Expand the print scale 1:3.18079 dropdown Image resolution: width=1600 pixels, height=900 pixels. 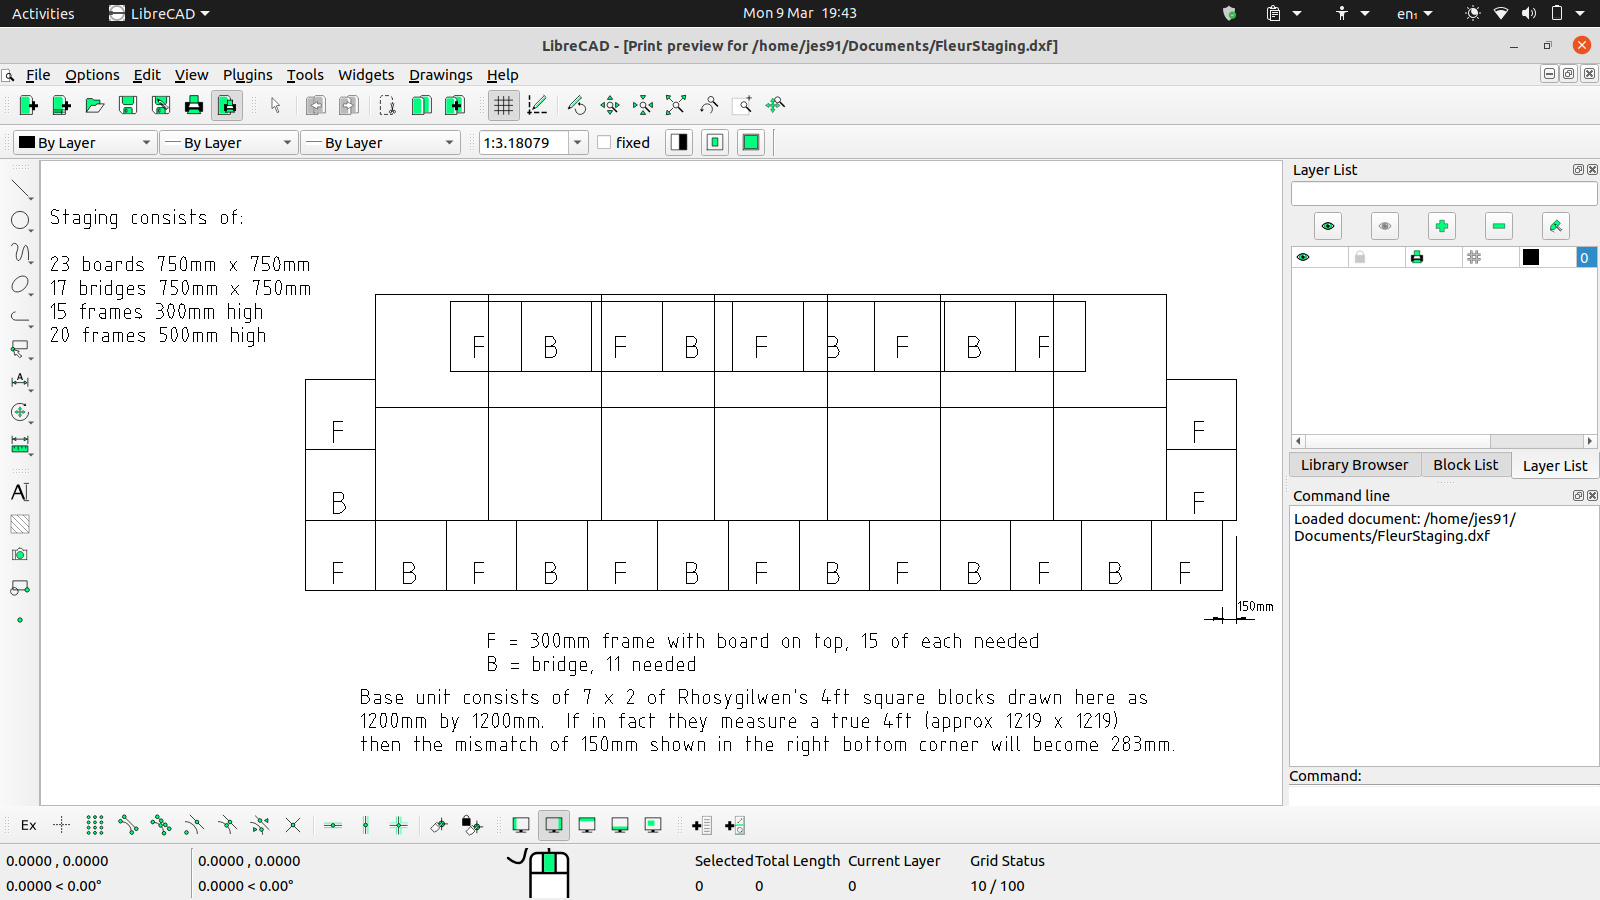tap(577, 143)
